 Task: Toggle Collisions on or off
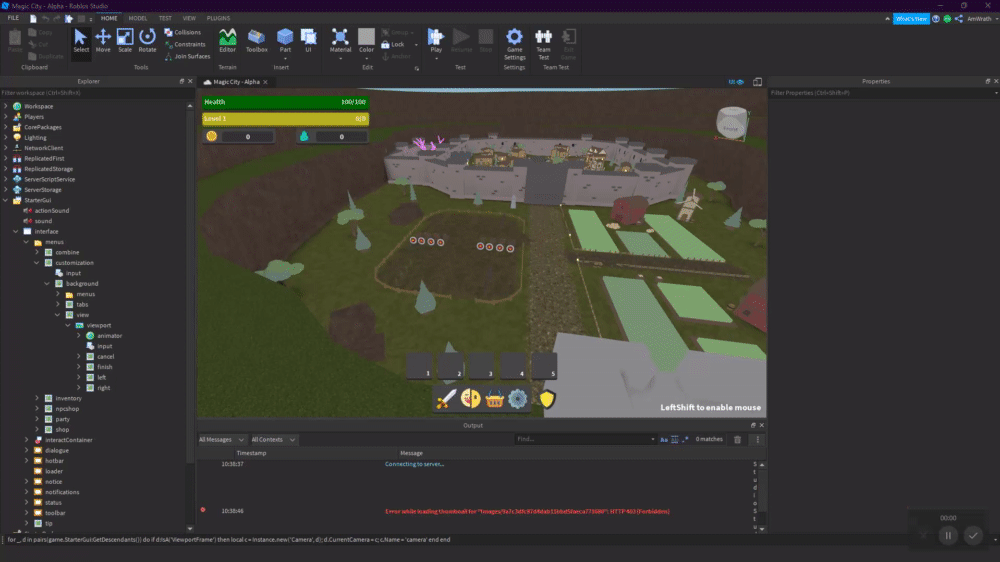183,32
